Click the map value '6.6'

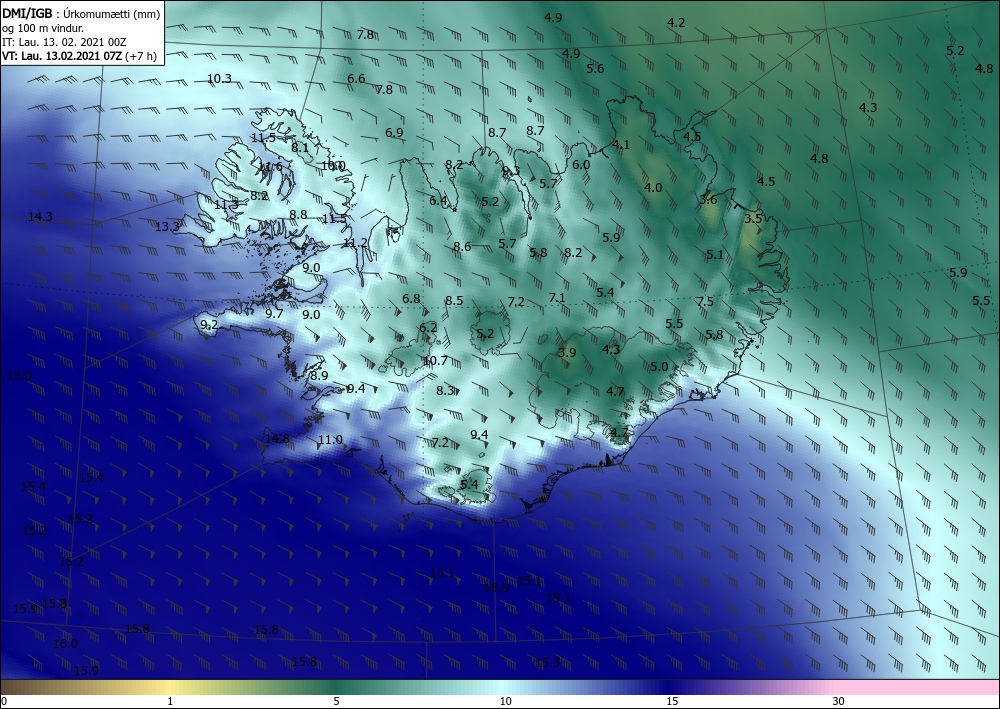[357, 78]
